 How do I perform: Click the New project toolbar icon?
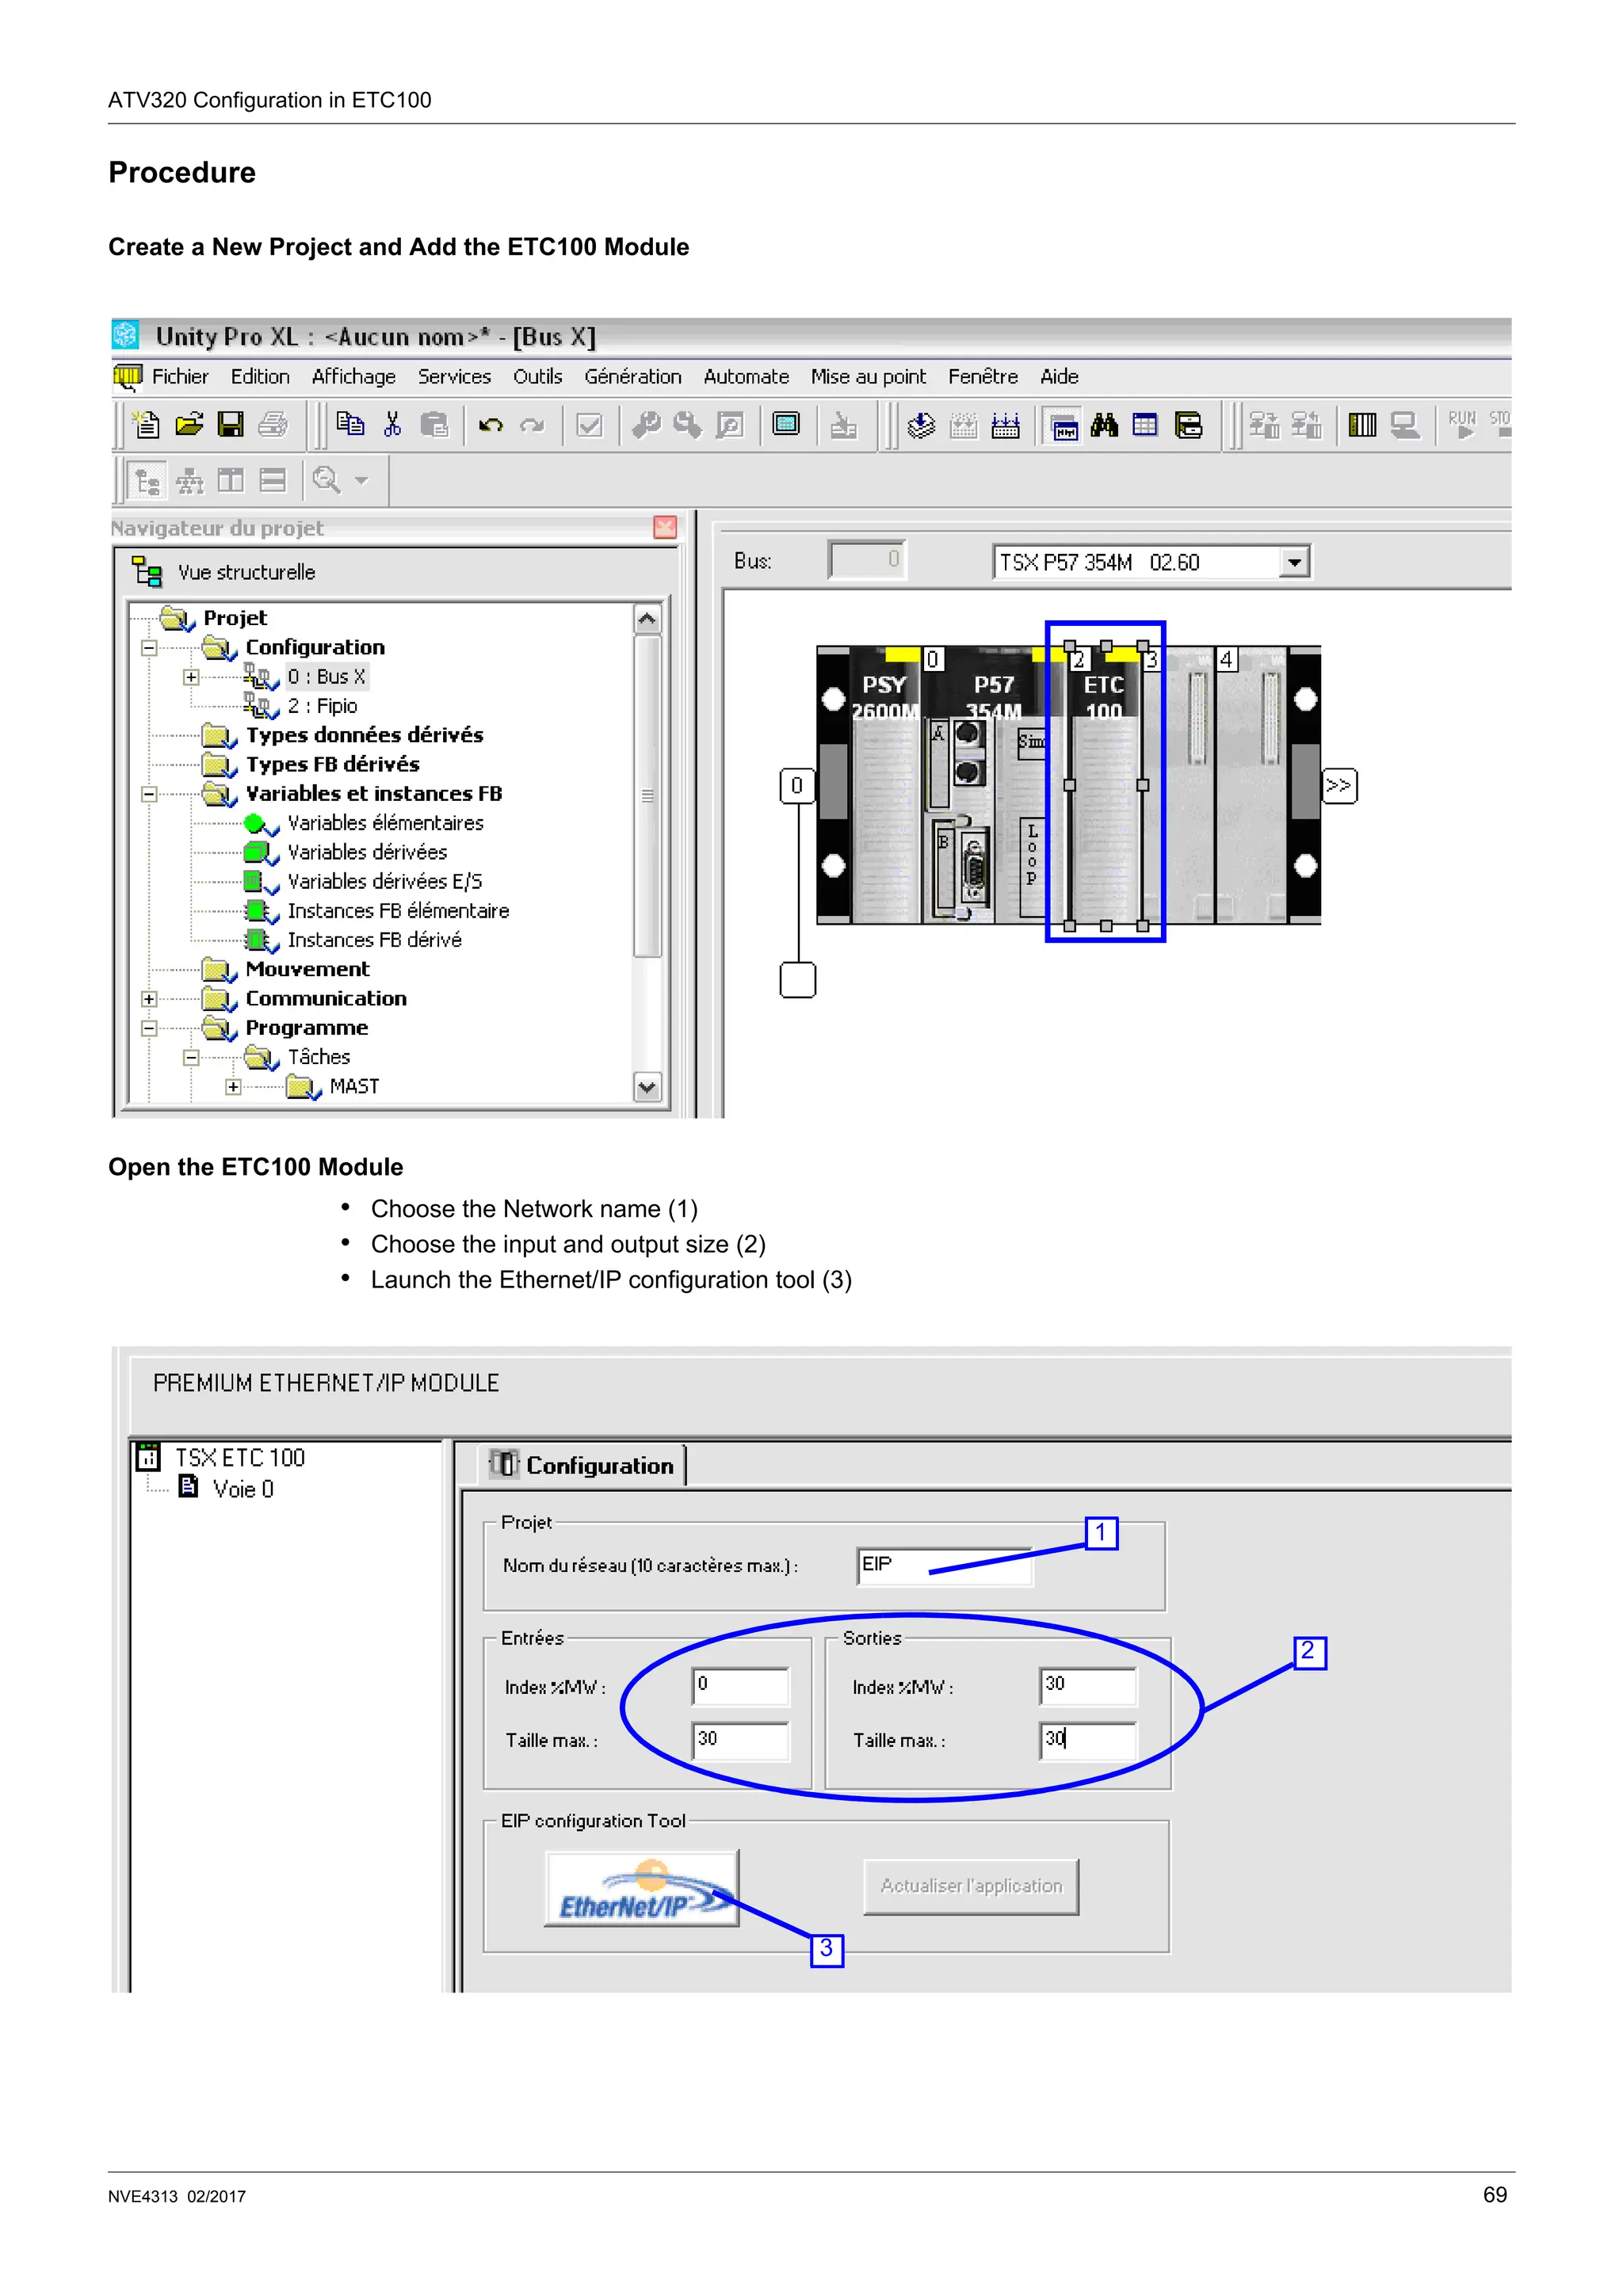point(147,425)
